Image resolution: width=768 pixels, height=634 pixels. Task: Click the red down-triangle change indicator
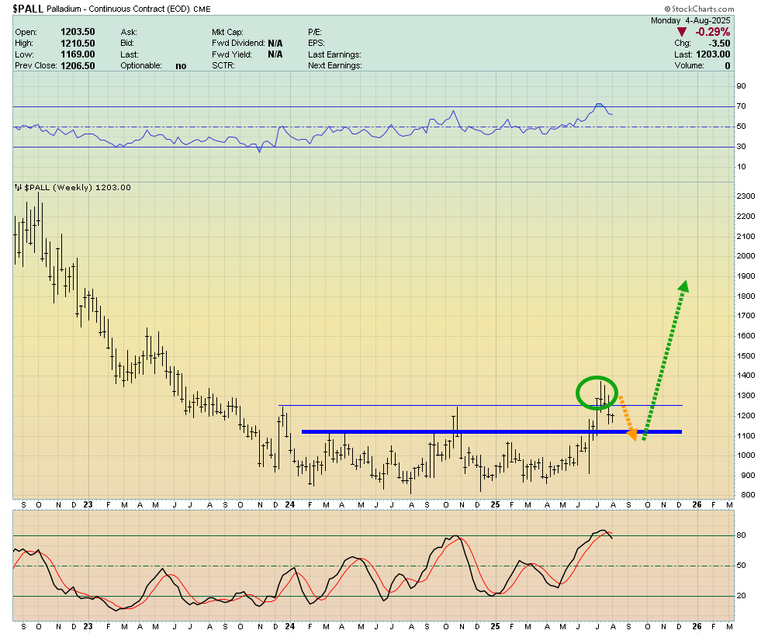[683, 32]
